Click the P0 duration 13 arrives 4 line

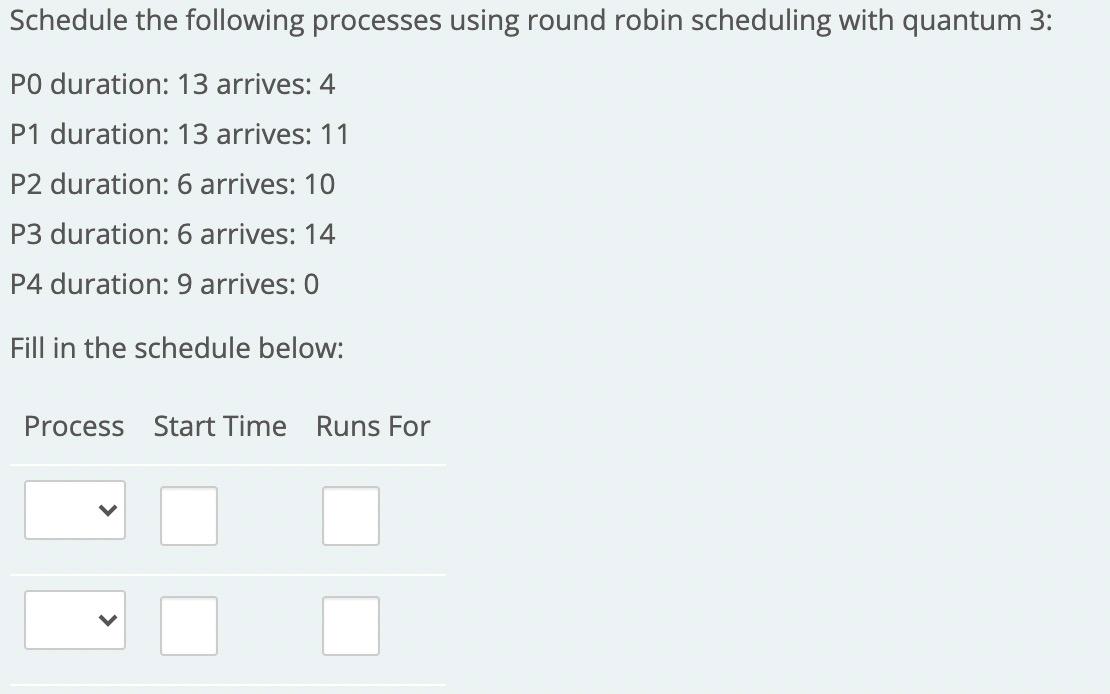tap(173, 84)
